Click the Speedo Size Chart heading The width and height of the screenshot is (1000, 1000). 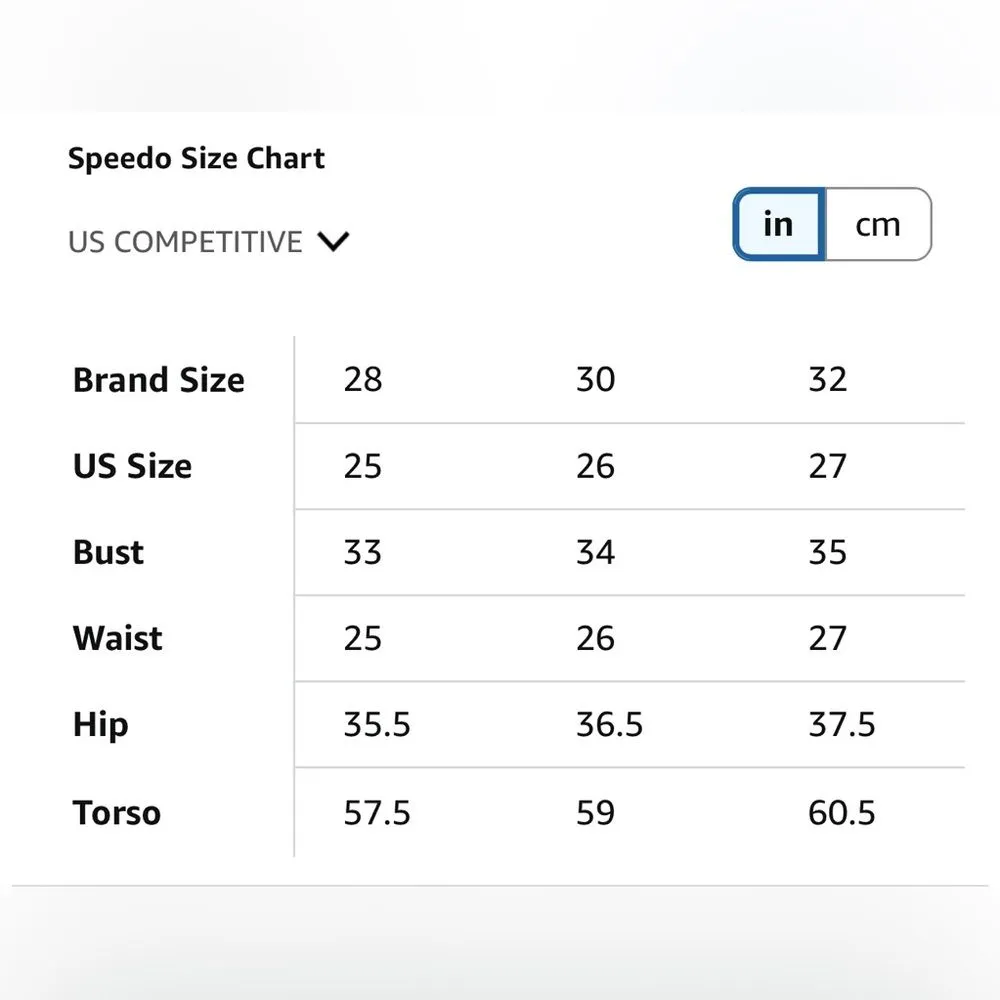196,159
